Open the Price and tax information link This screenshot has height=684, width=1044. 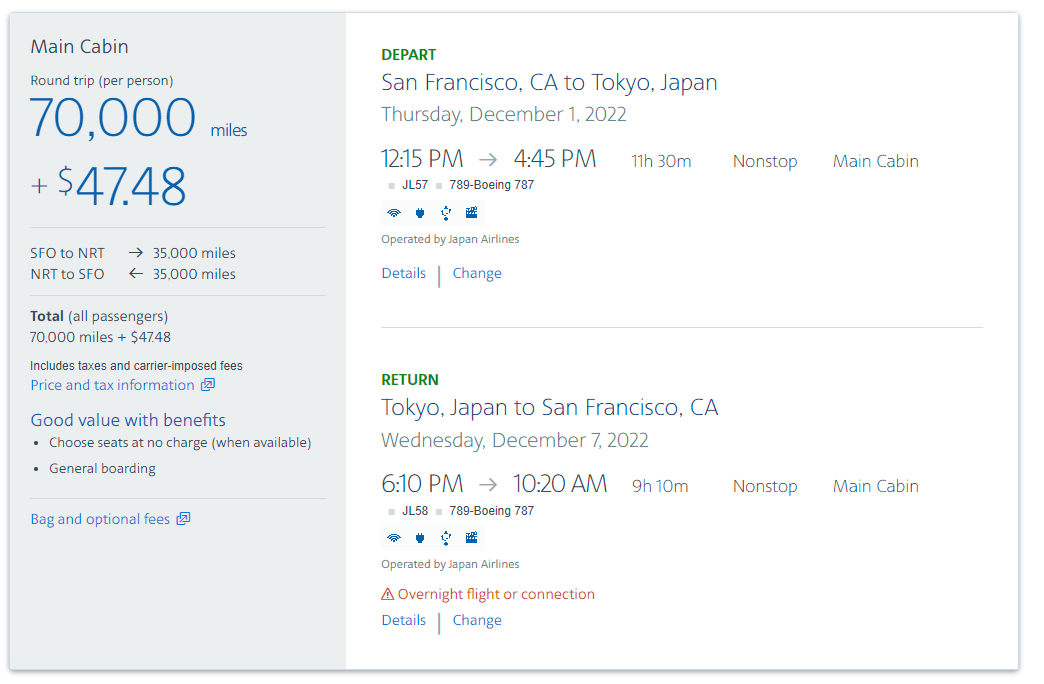point(112,385)
